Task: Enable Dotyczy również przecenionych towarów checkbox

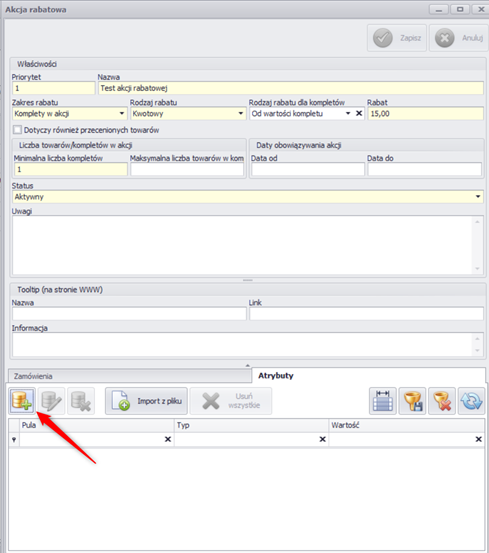Action: click(17, 130)
